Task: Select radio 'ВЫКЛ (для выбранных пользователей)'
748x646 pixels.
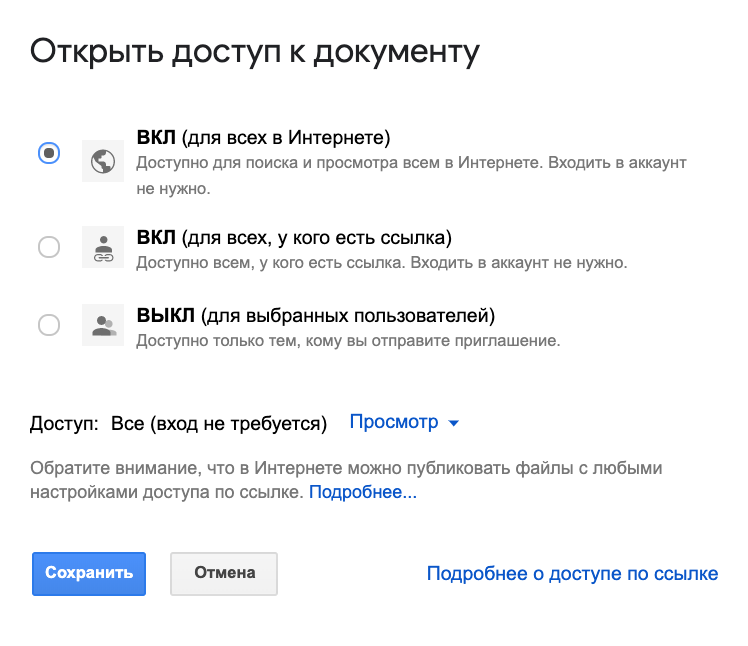Action: (49, 325)
